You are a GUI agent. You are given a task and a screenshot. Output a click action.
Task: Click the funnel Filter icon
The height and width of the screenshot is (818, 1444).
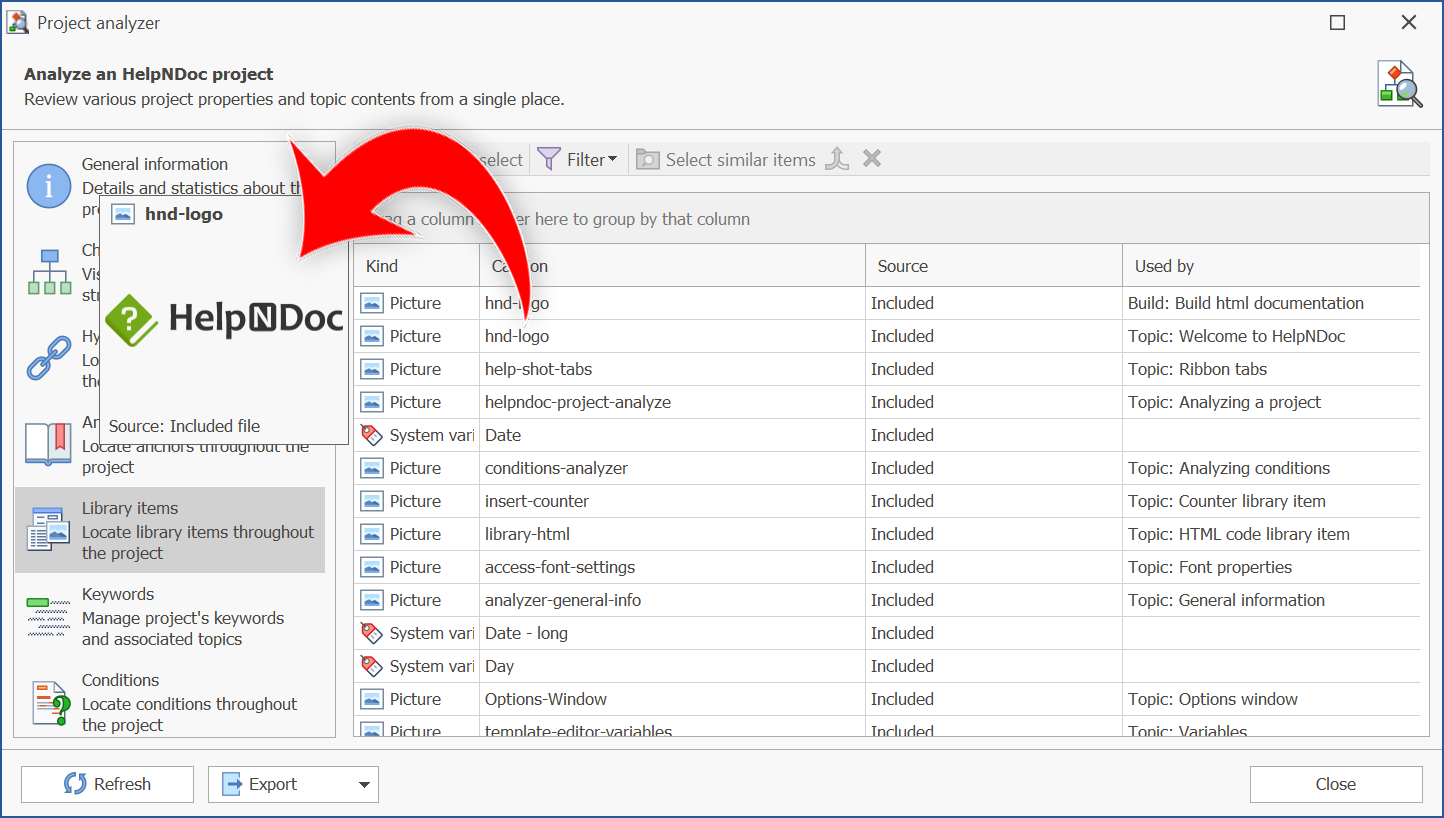click(549, 159)
